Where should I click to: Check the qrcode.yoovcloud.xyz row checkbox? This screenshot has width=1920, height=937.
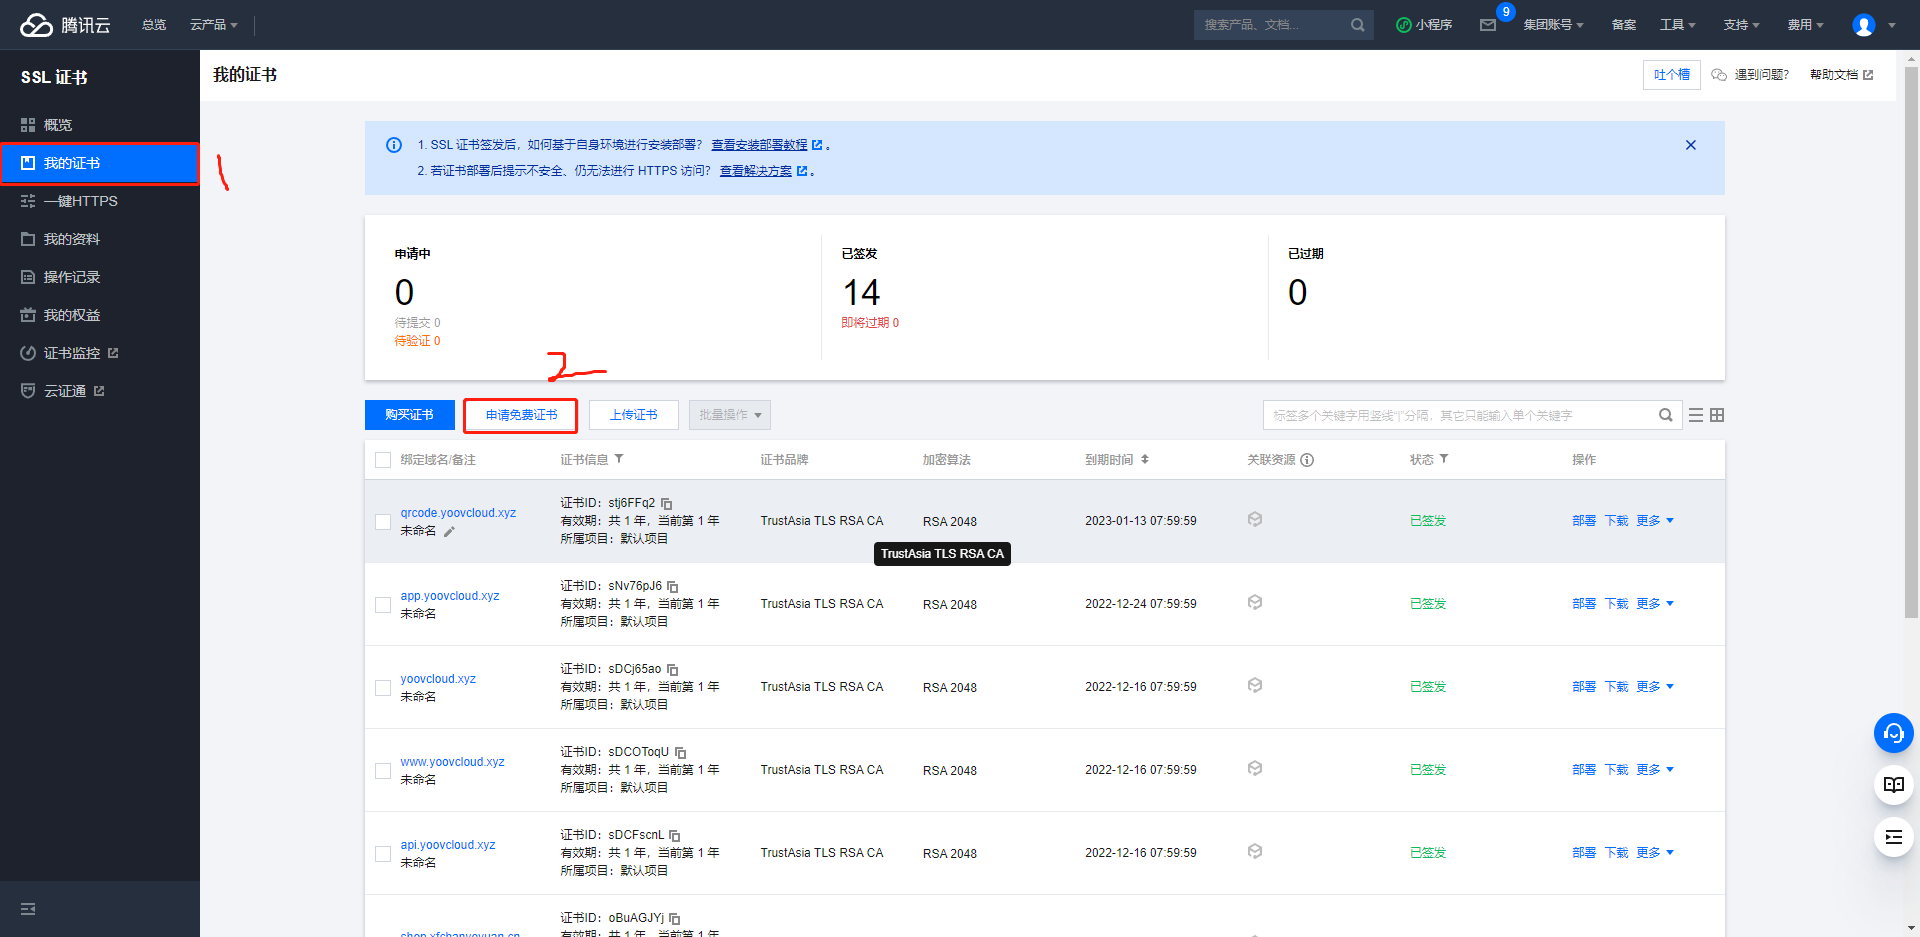click(x=383, y=522)
